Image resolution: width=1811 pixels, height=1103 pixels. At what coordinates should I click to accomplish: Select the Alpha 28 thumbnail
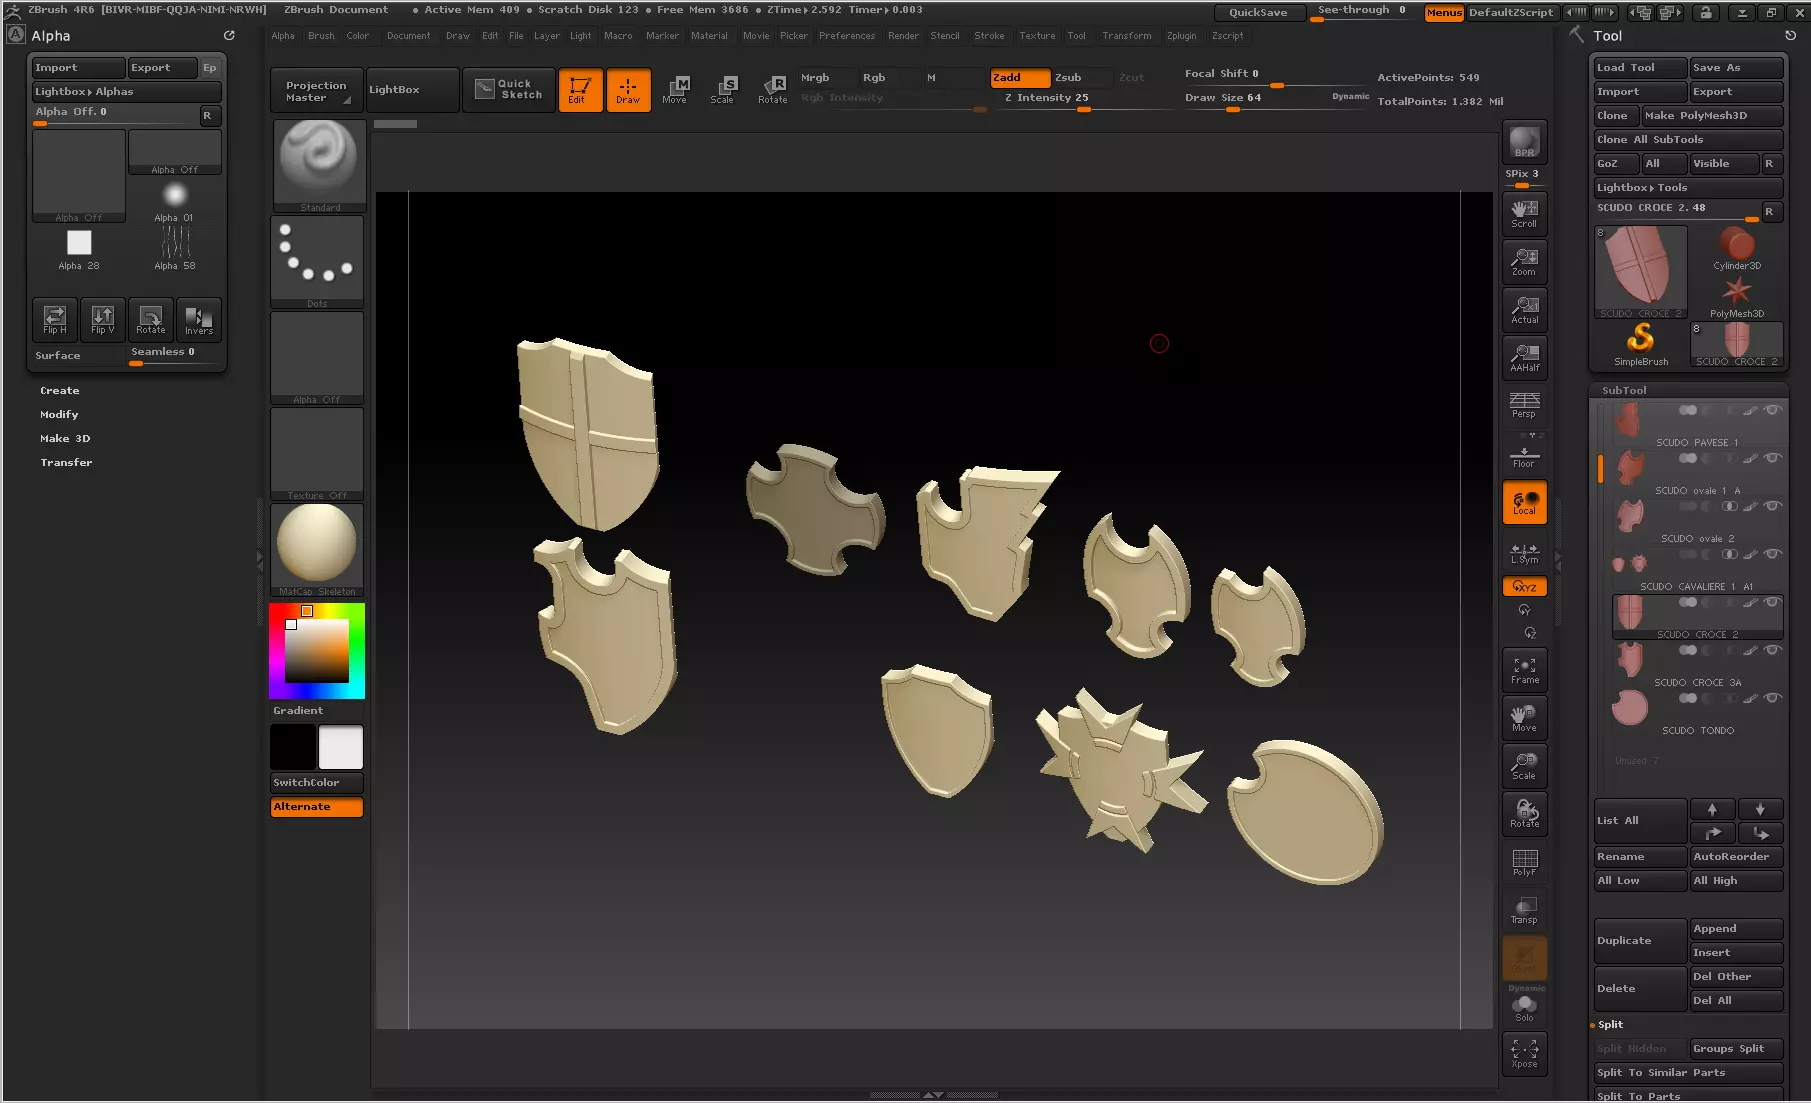pos(79,250)
